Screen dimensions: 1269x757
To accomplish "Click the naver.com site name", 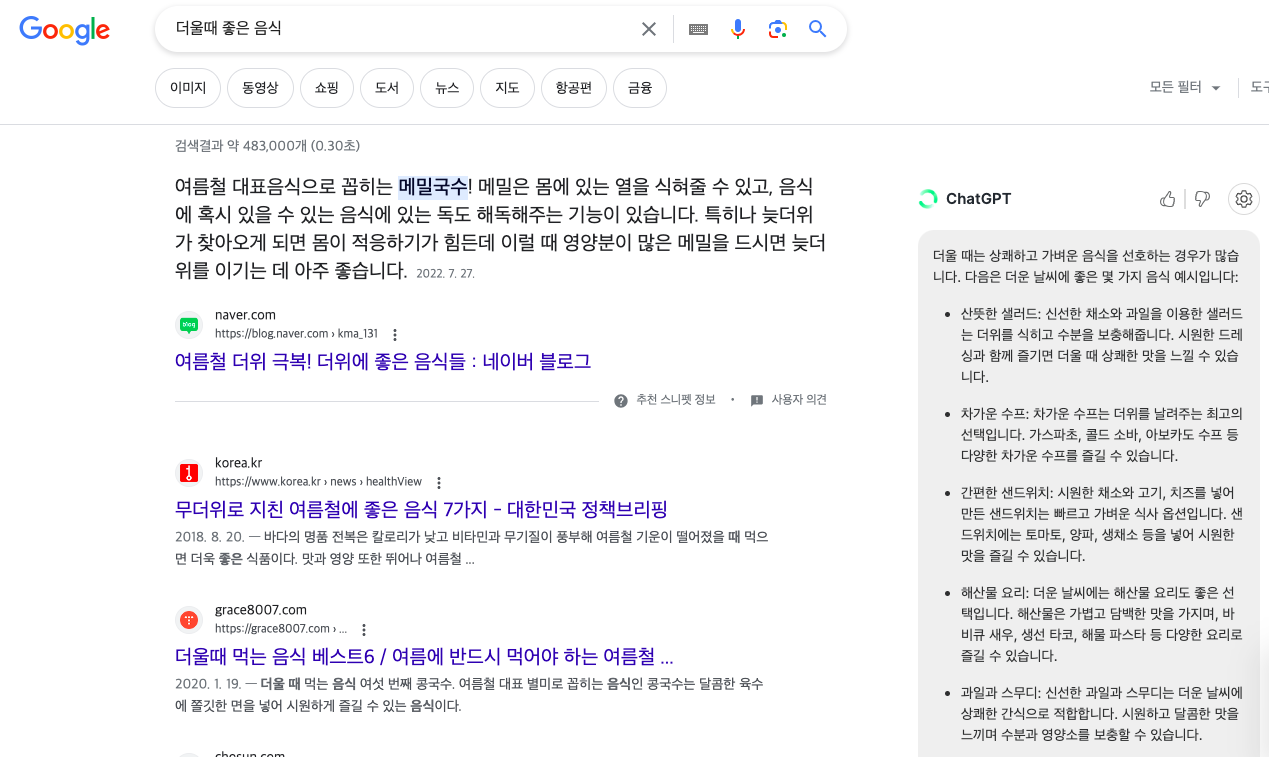I will [x=245, y=315].
